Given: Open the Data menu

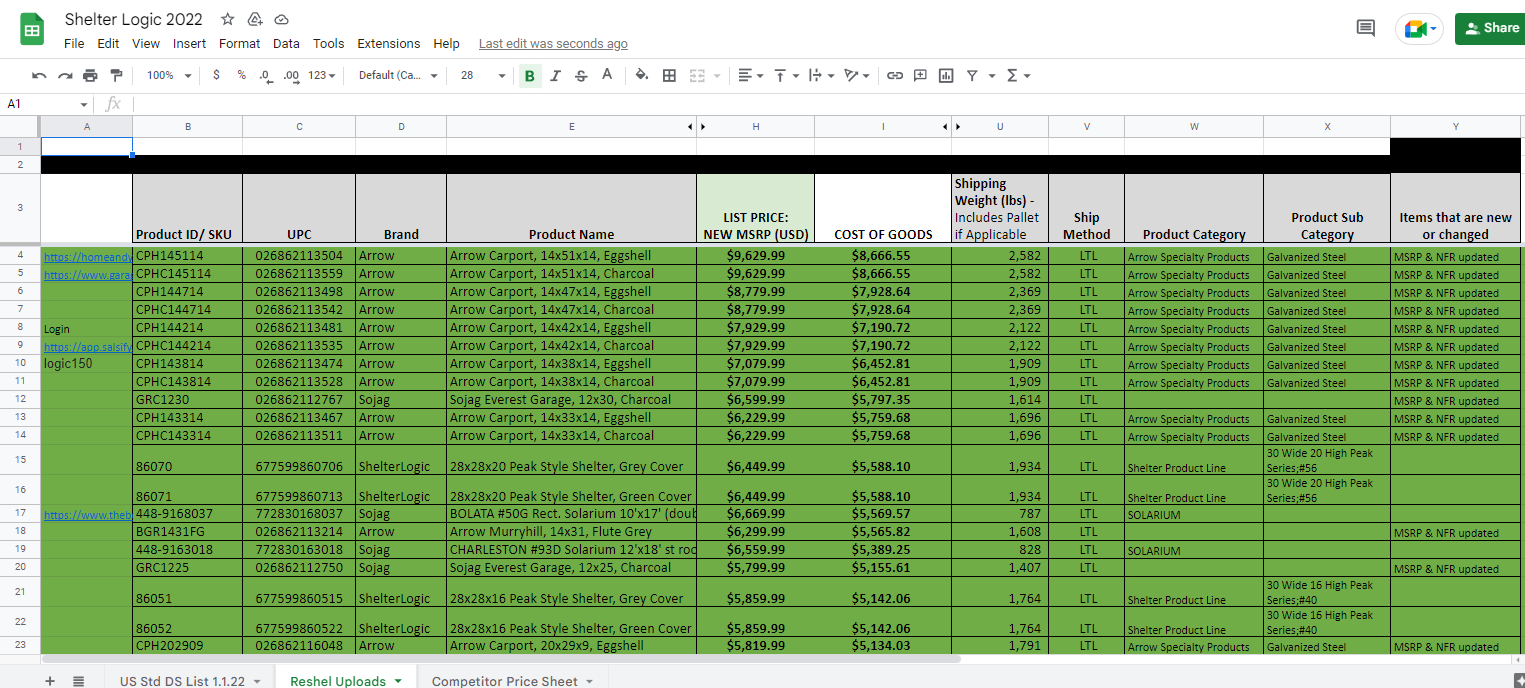Looking at the screenshot, I should (x=286, y=43).
